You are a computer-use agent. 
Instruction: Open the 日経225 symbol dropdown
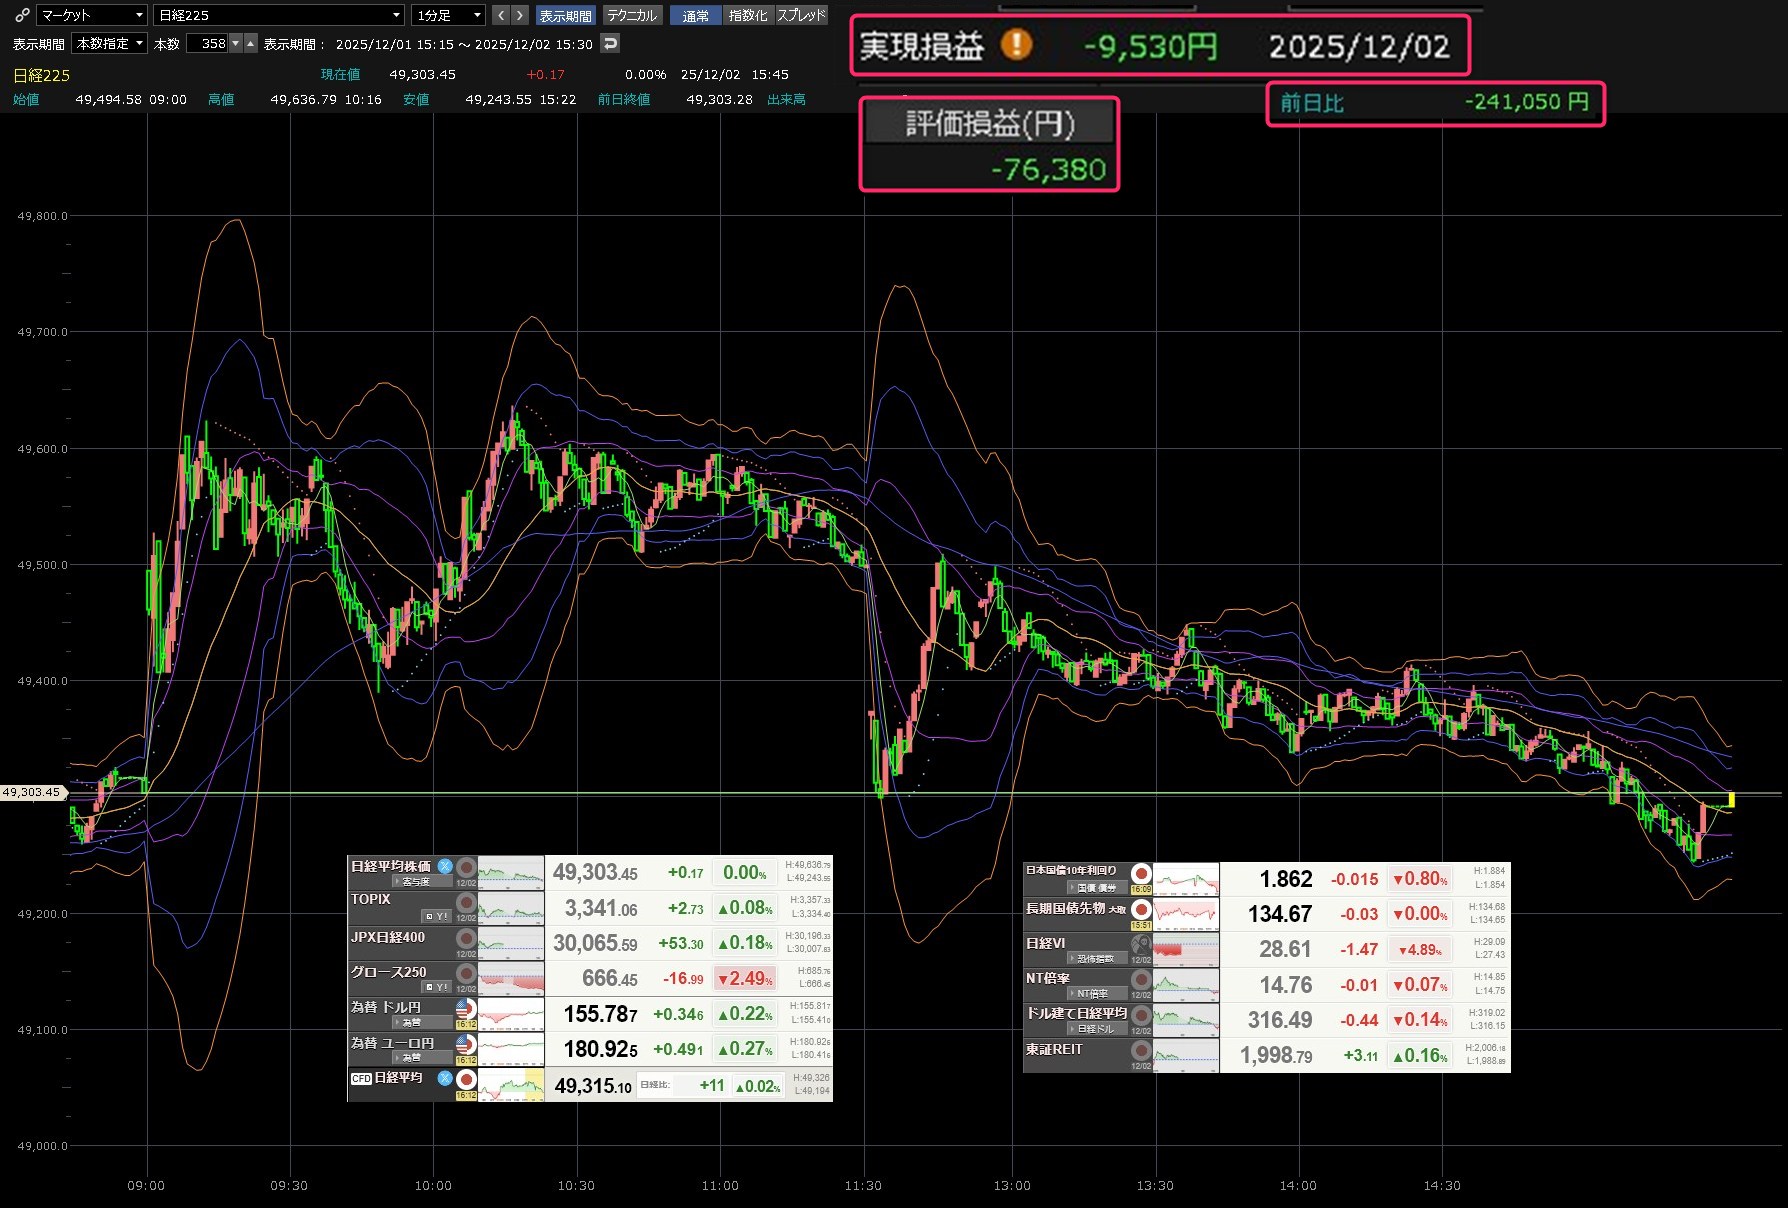point(278,15)
